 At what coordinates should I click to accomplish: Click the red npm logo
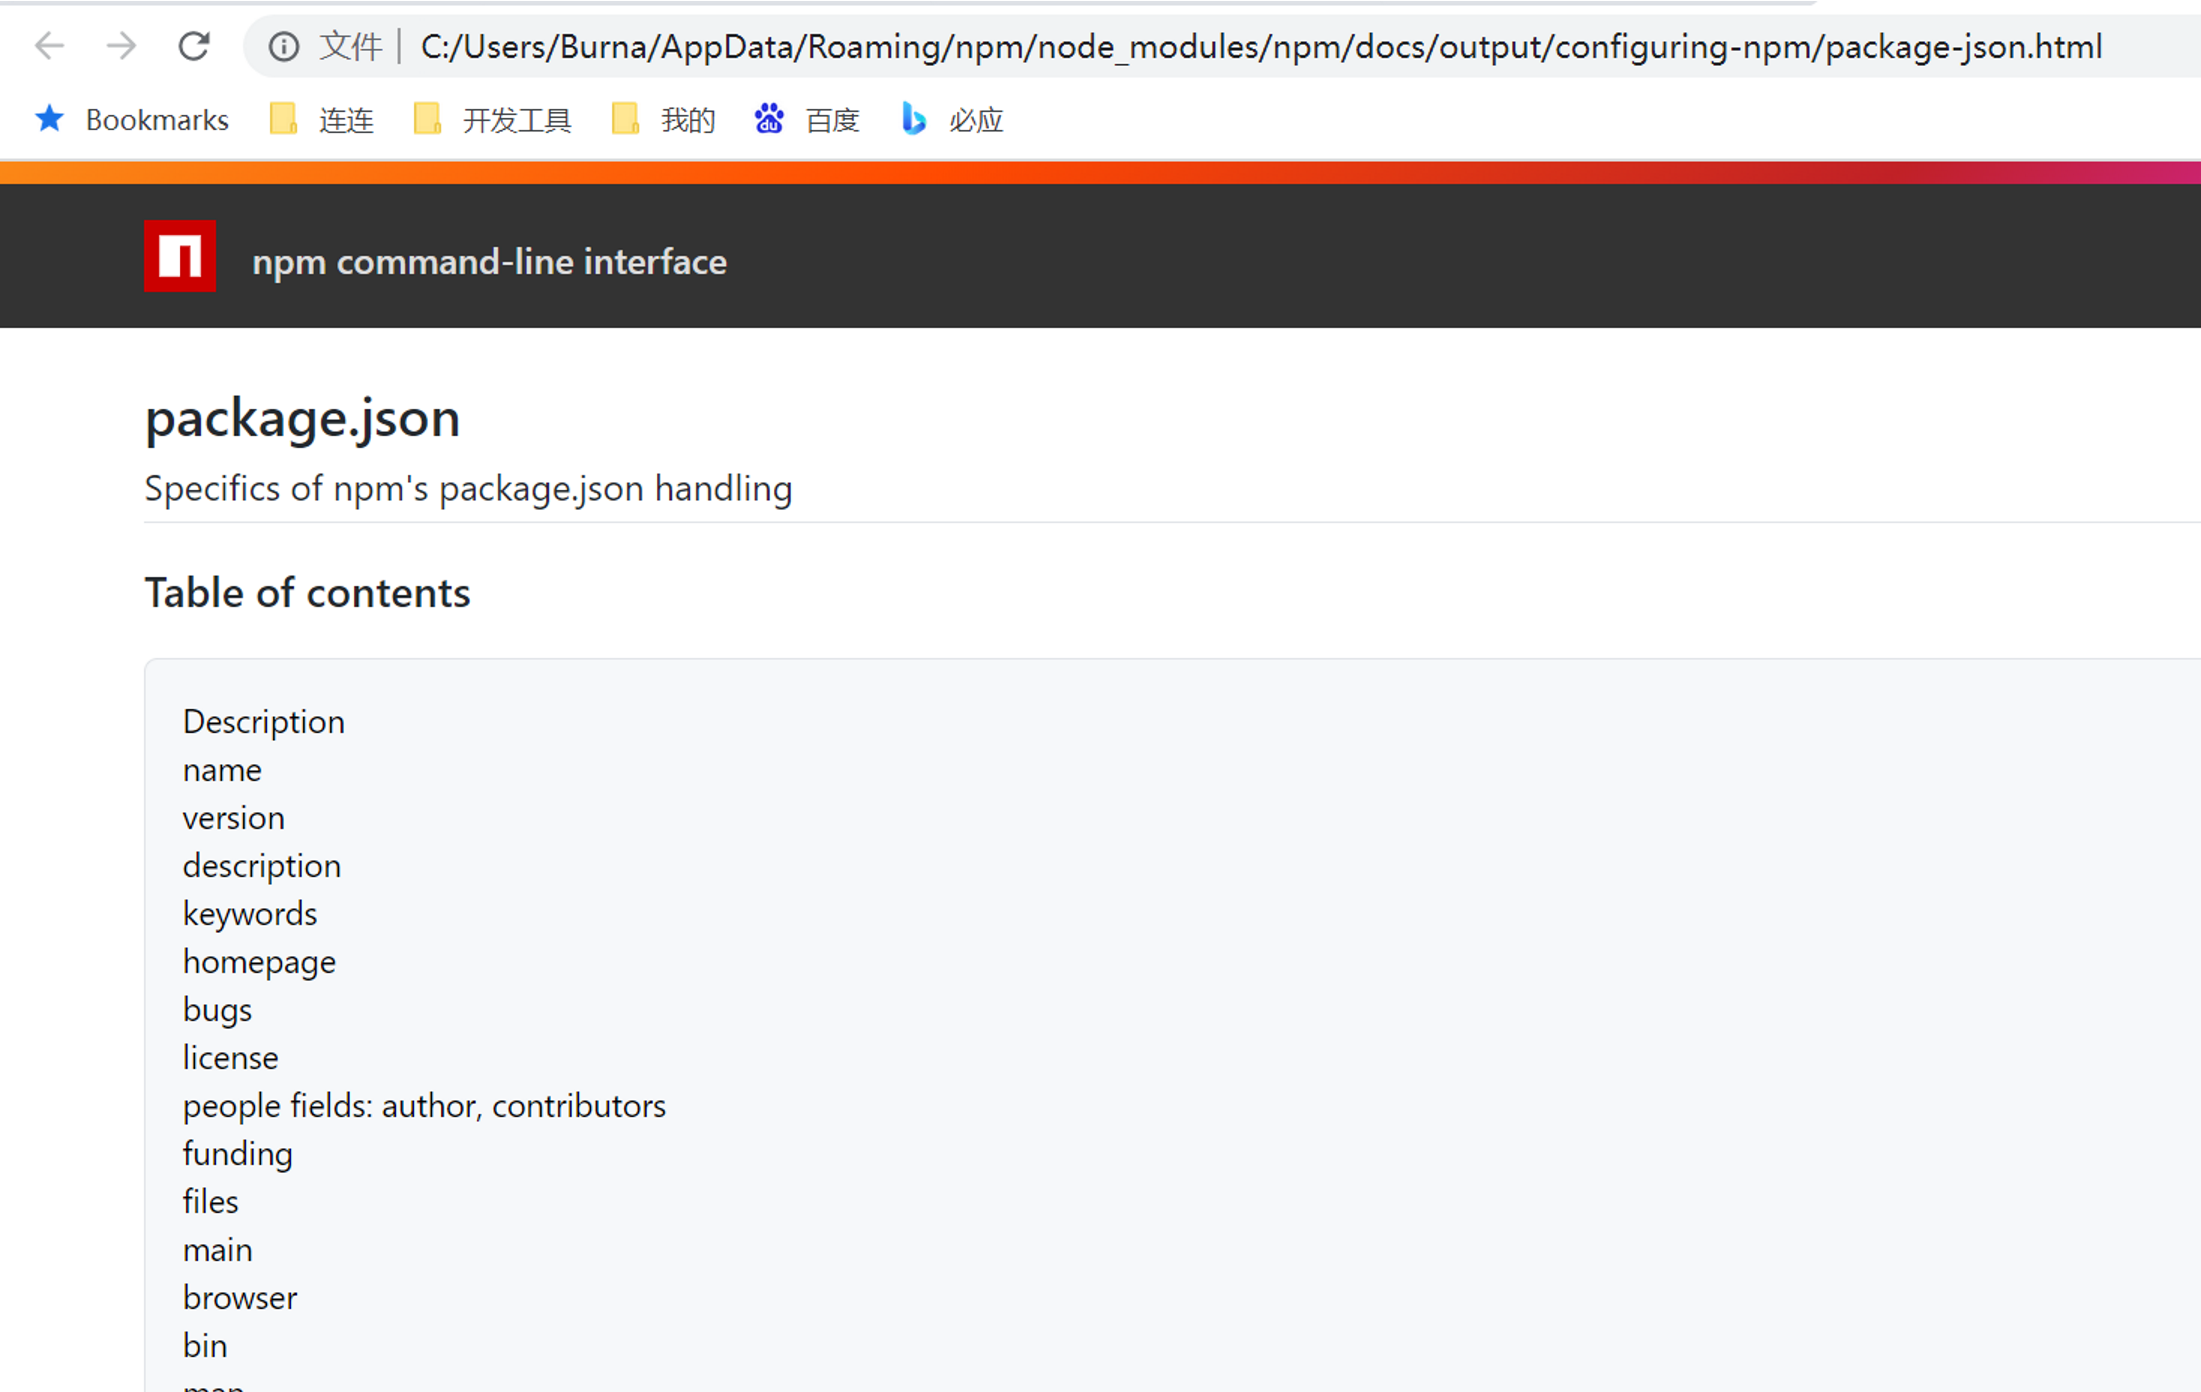click(x=180, y=256)
